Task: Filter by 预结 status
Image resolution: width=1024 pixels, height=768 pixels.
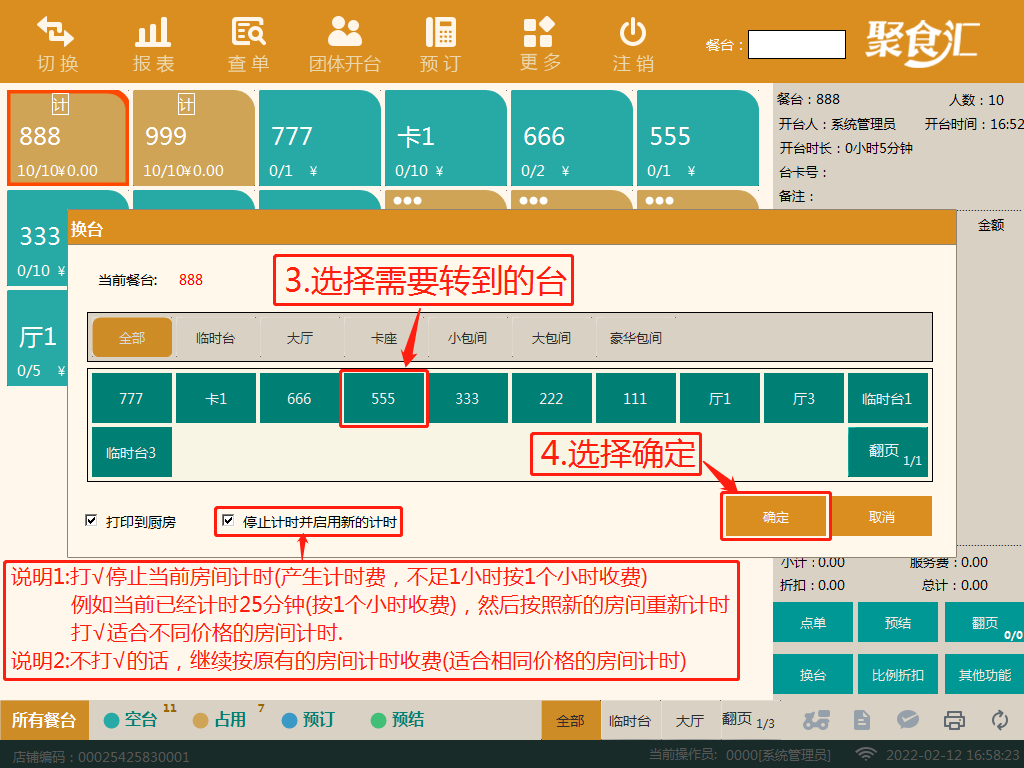Action: [x=398, y=720]
